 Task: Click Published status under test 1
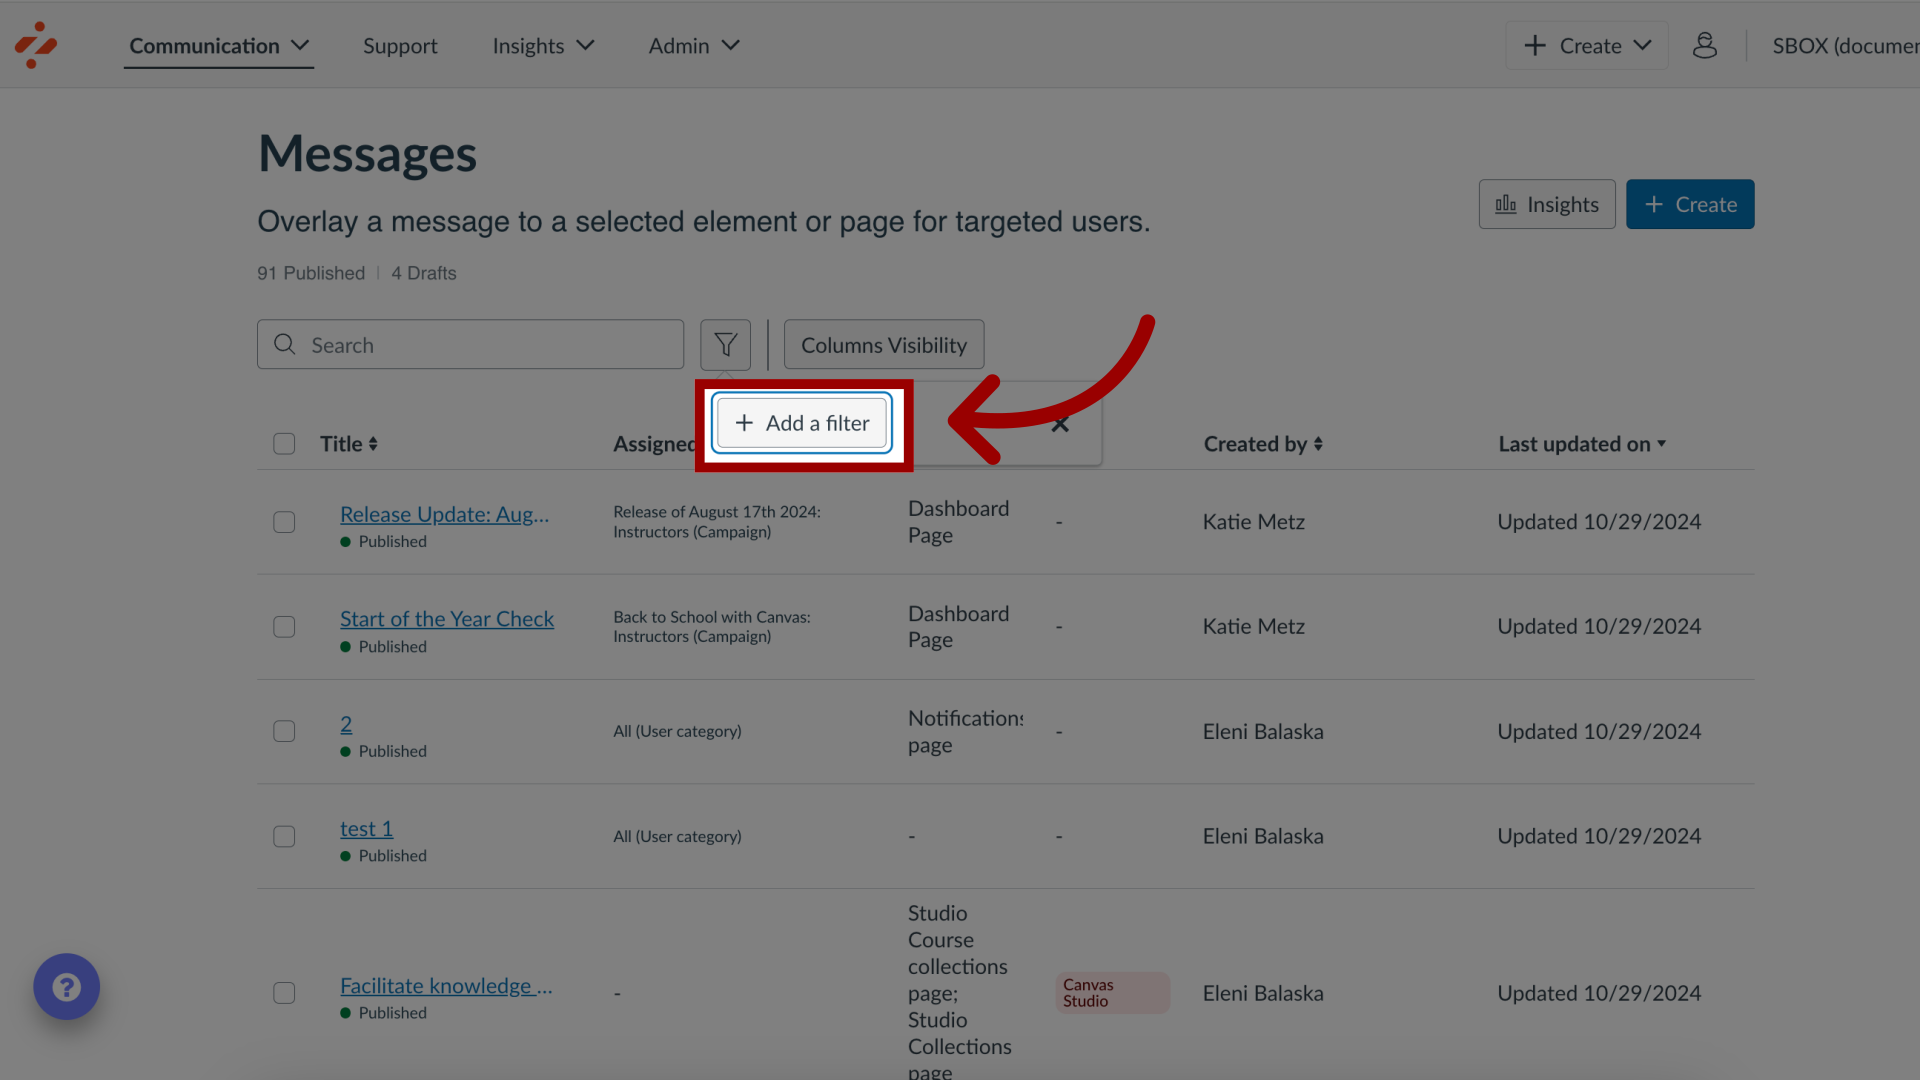[392, 856]
